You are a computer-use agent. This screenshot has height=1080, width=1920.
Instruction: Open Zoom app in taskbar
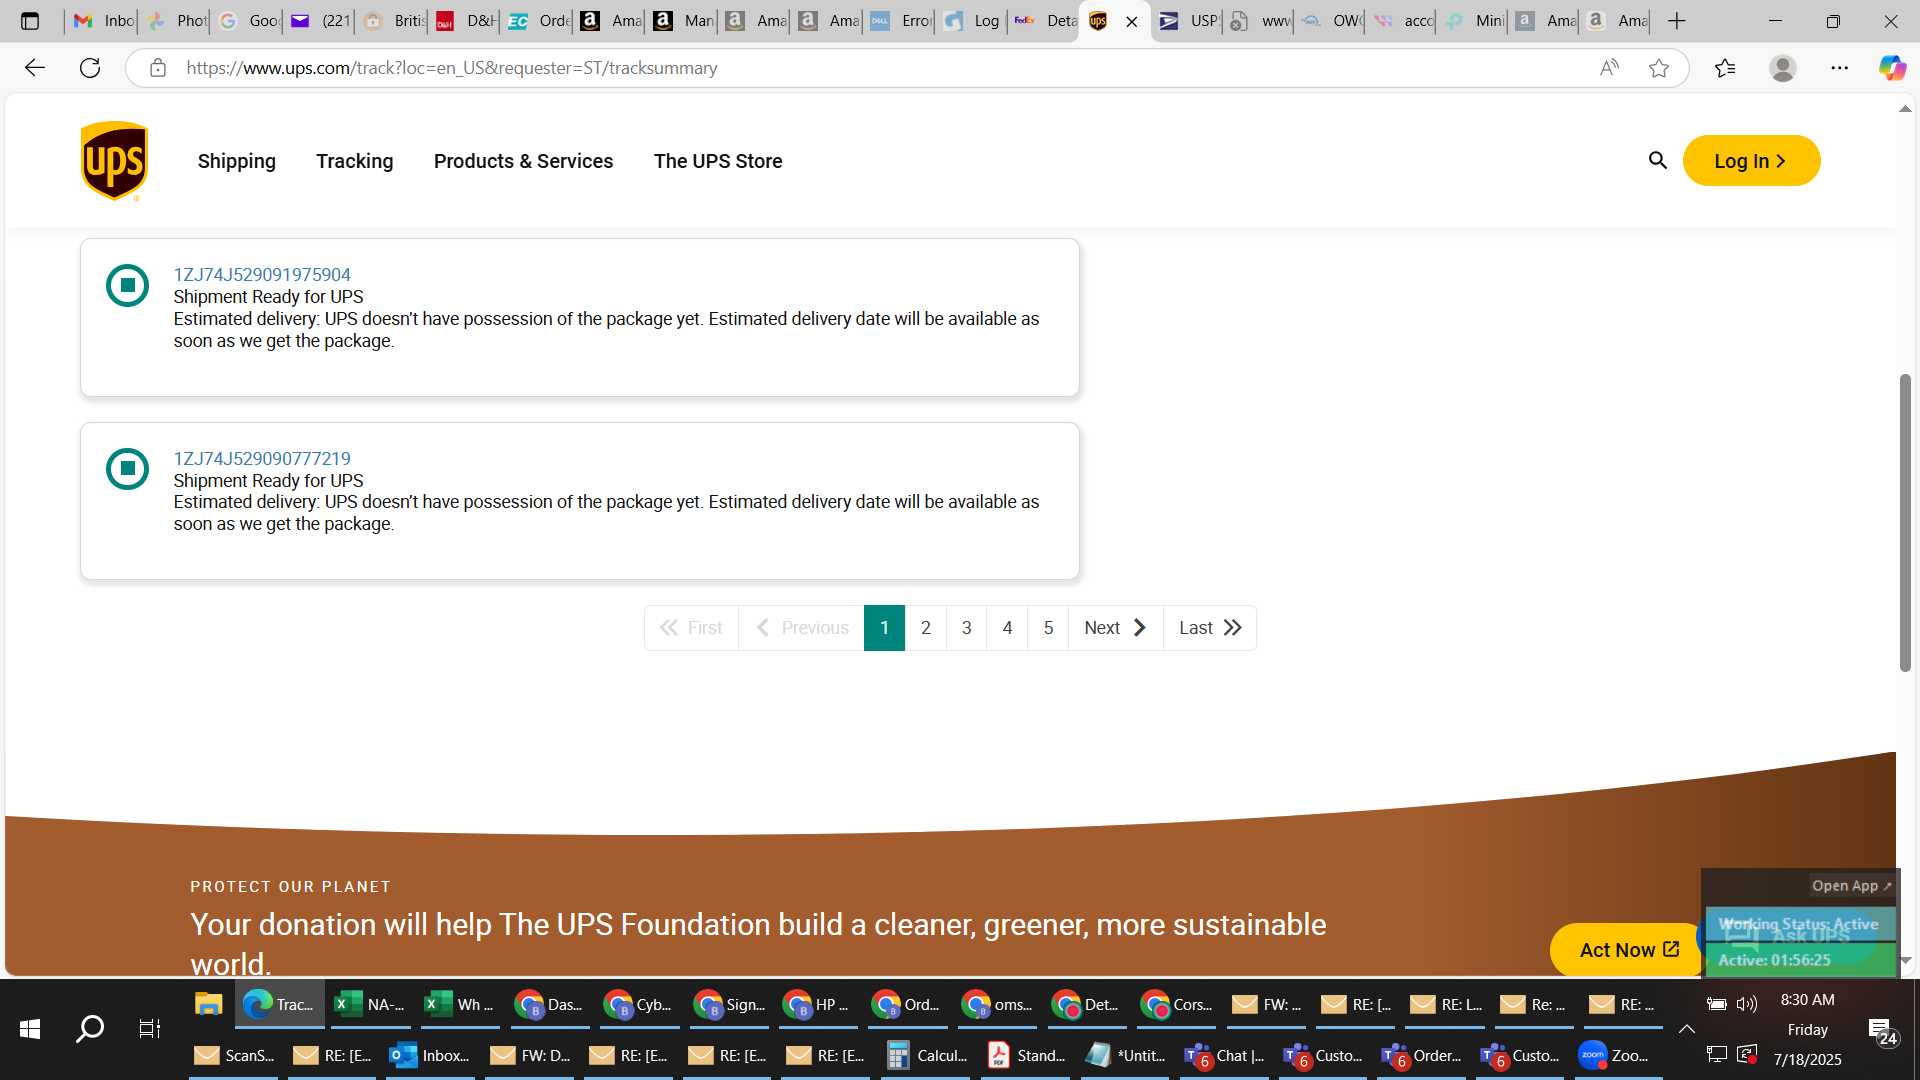click(1614, 1055)
